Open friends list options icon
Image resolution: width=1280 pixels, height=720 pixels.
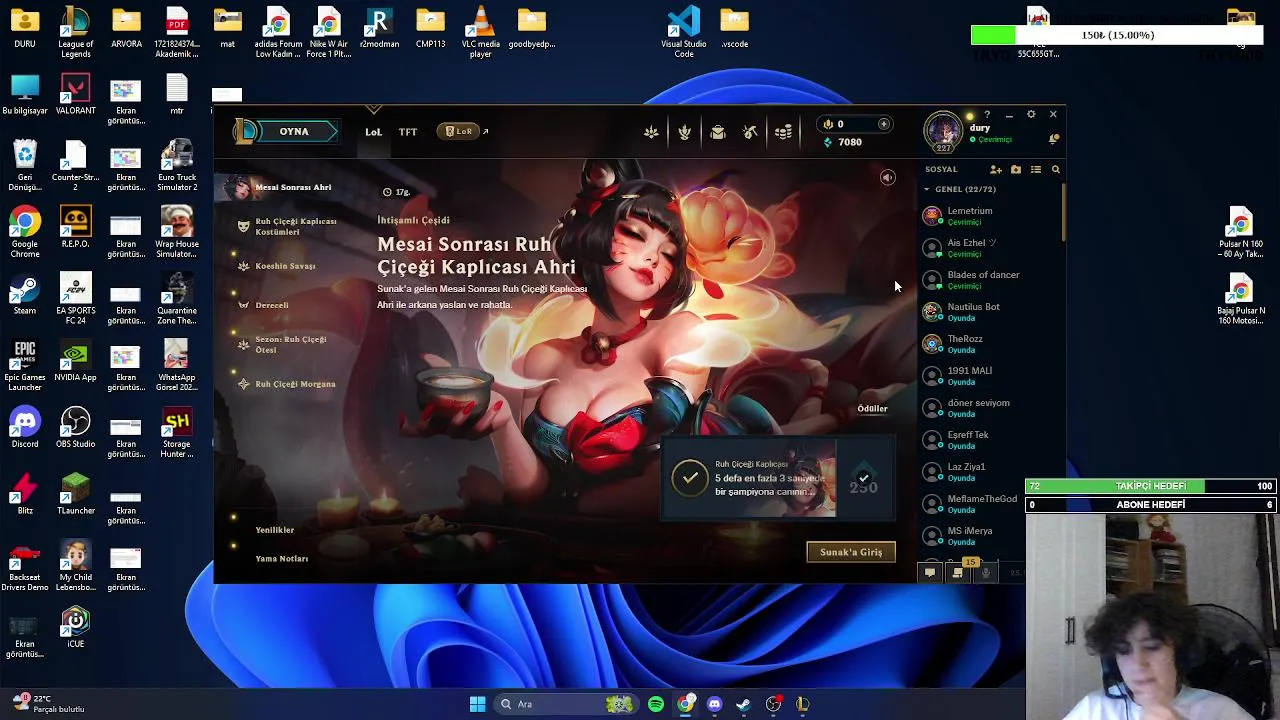pyautogui.click(x=1036, y=170)
